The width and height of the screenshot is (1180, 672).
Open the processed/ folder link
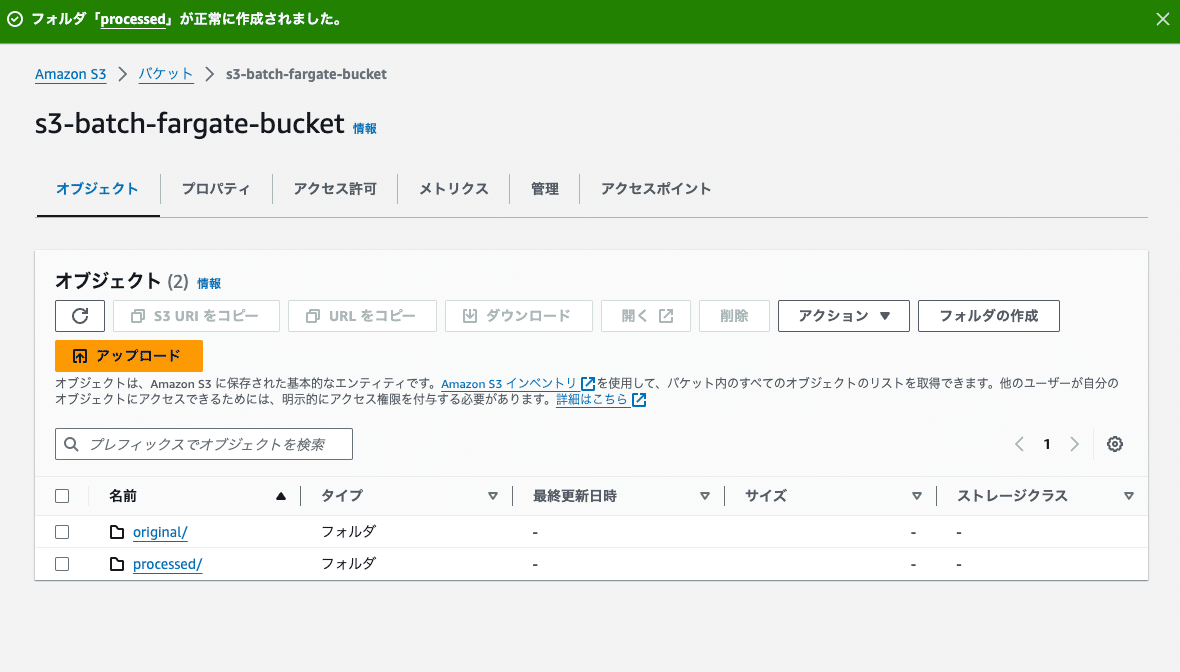point(168,564)
